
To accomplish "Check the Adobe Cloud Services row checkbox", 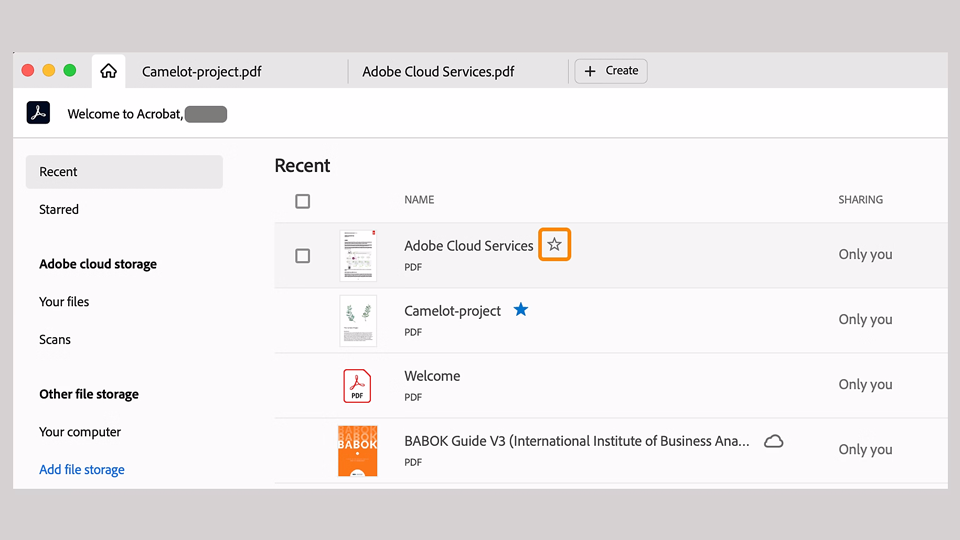I will [x=302, y=255].
